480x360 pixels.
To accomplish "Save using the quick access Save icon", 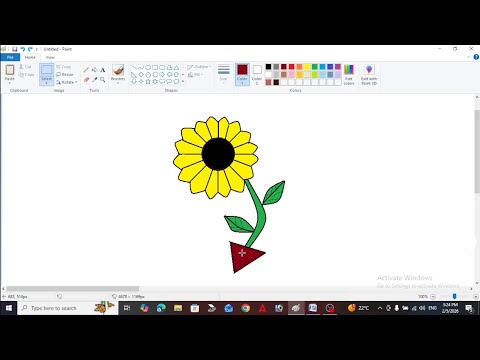I will (15, 49).
